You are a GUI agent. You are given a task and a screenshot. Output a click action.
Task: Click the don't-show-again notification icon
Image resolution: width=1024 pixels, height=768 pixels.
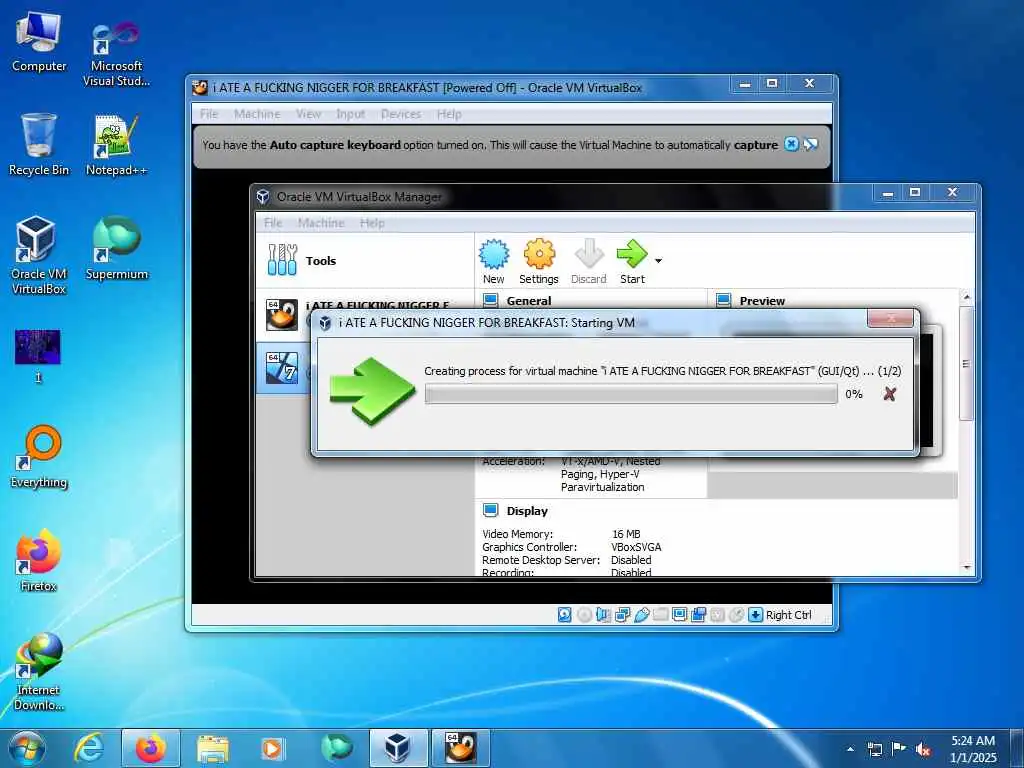(810, 144)
